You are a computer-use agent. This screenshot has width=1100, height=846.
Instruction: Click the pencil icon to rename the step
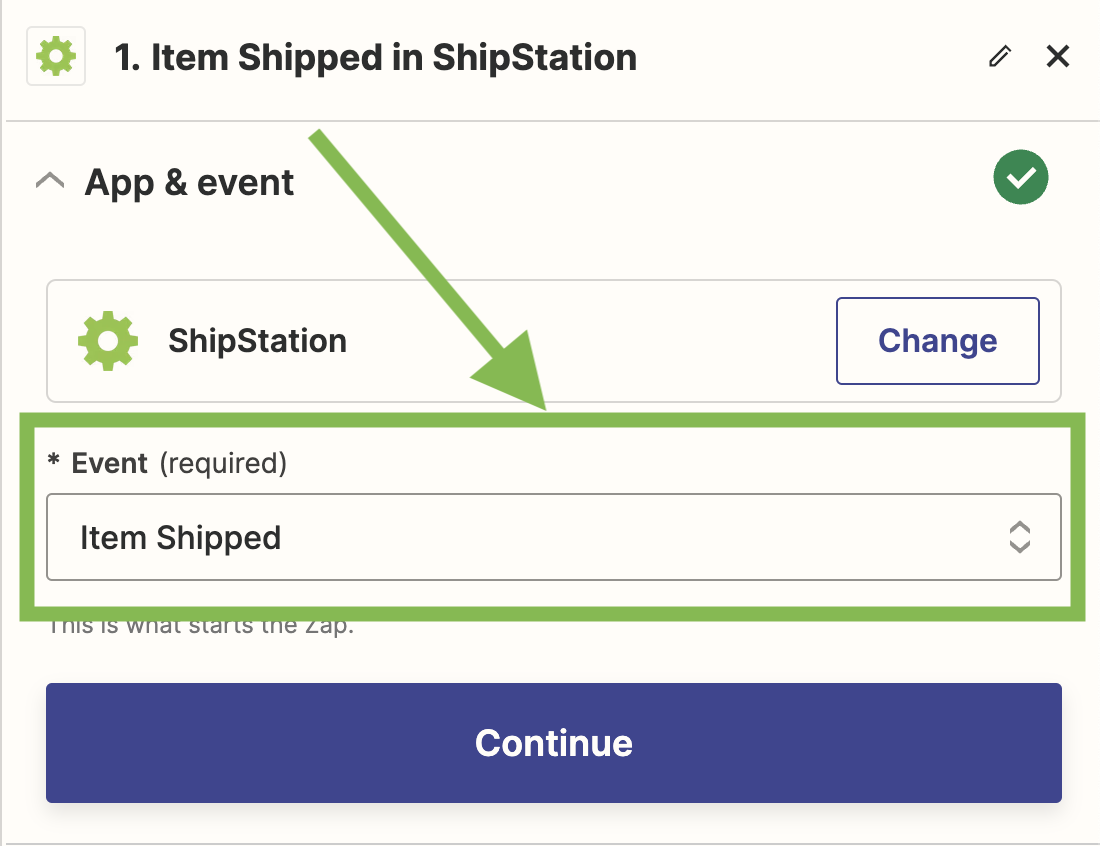click(999, 57)
